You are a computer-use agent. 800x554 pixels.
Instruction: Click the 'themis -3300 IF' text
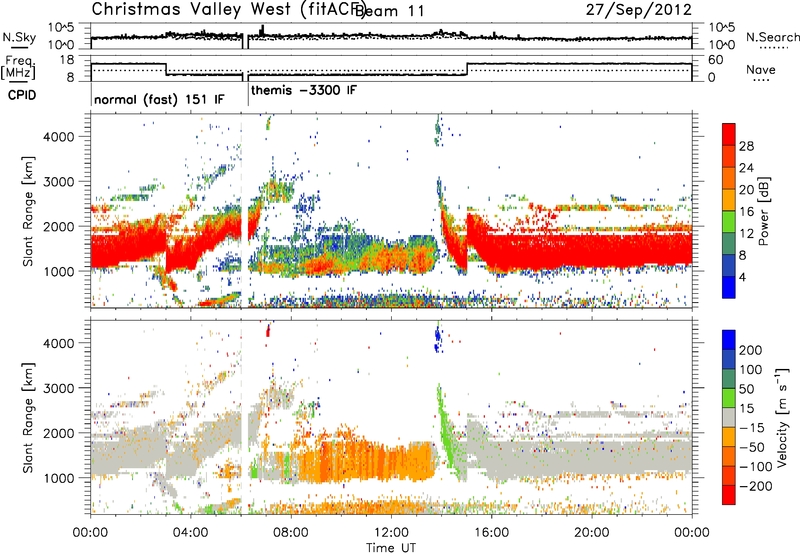(304, 91)
